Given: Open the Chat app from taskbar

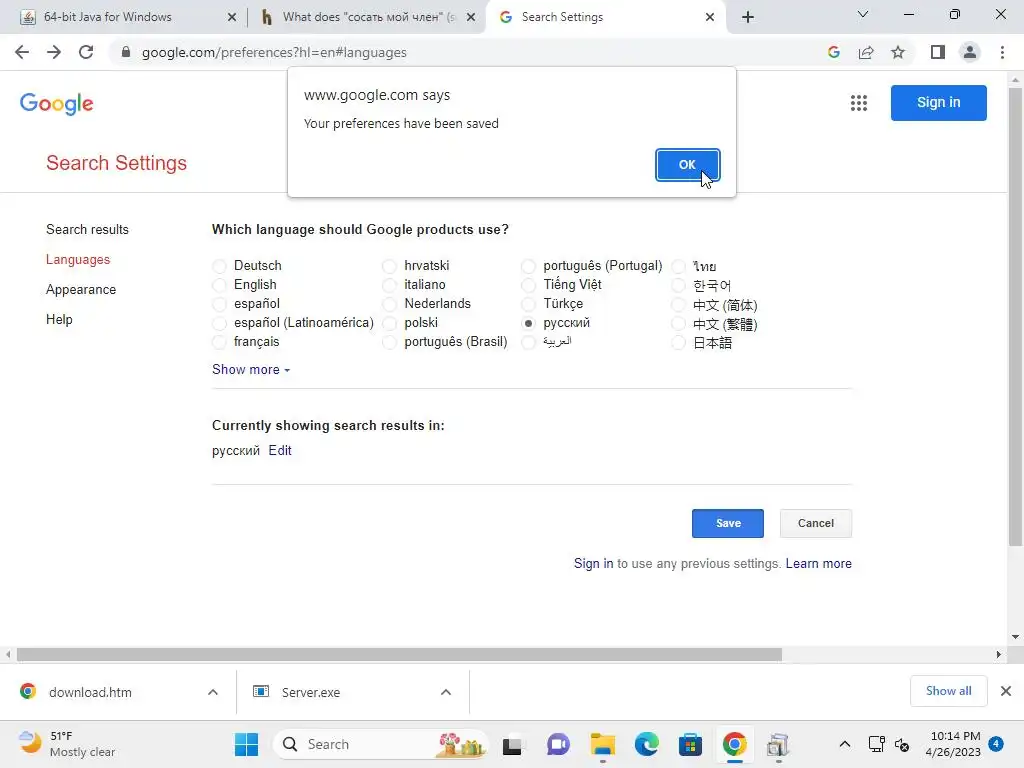Looking at the screenshot, I should [x=558, y=744].
